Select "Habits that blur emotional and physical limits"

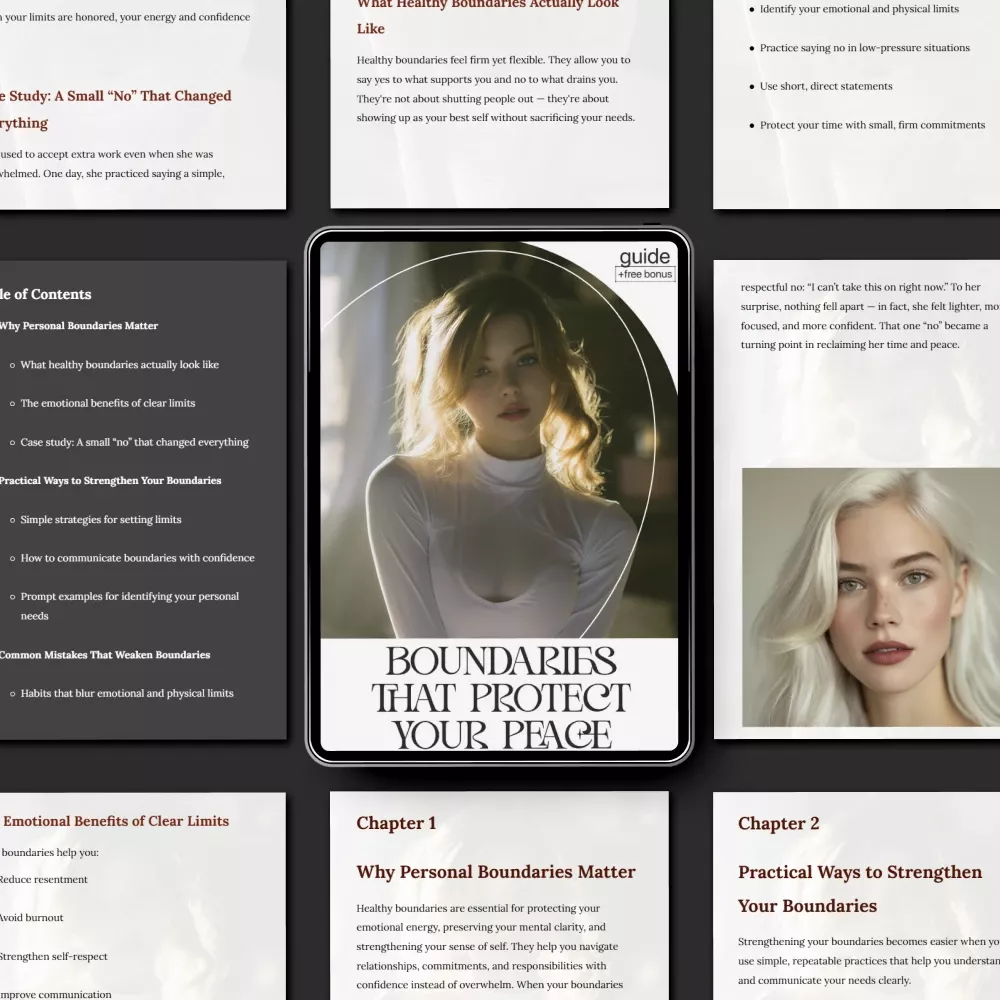(127, 693)
